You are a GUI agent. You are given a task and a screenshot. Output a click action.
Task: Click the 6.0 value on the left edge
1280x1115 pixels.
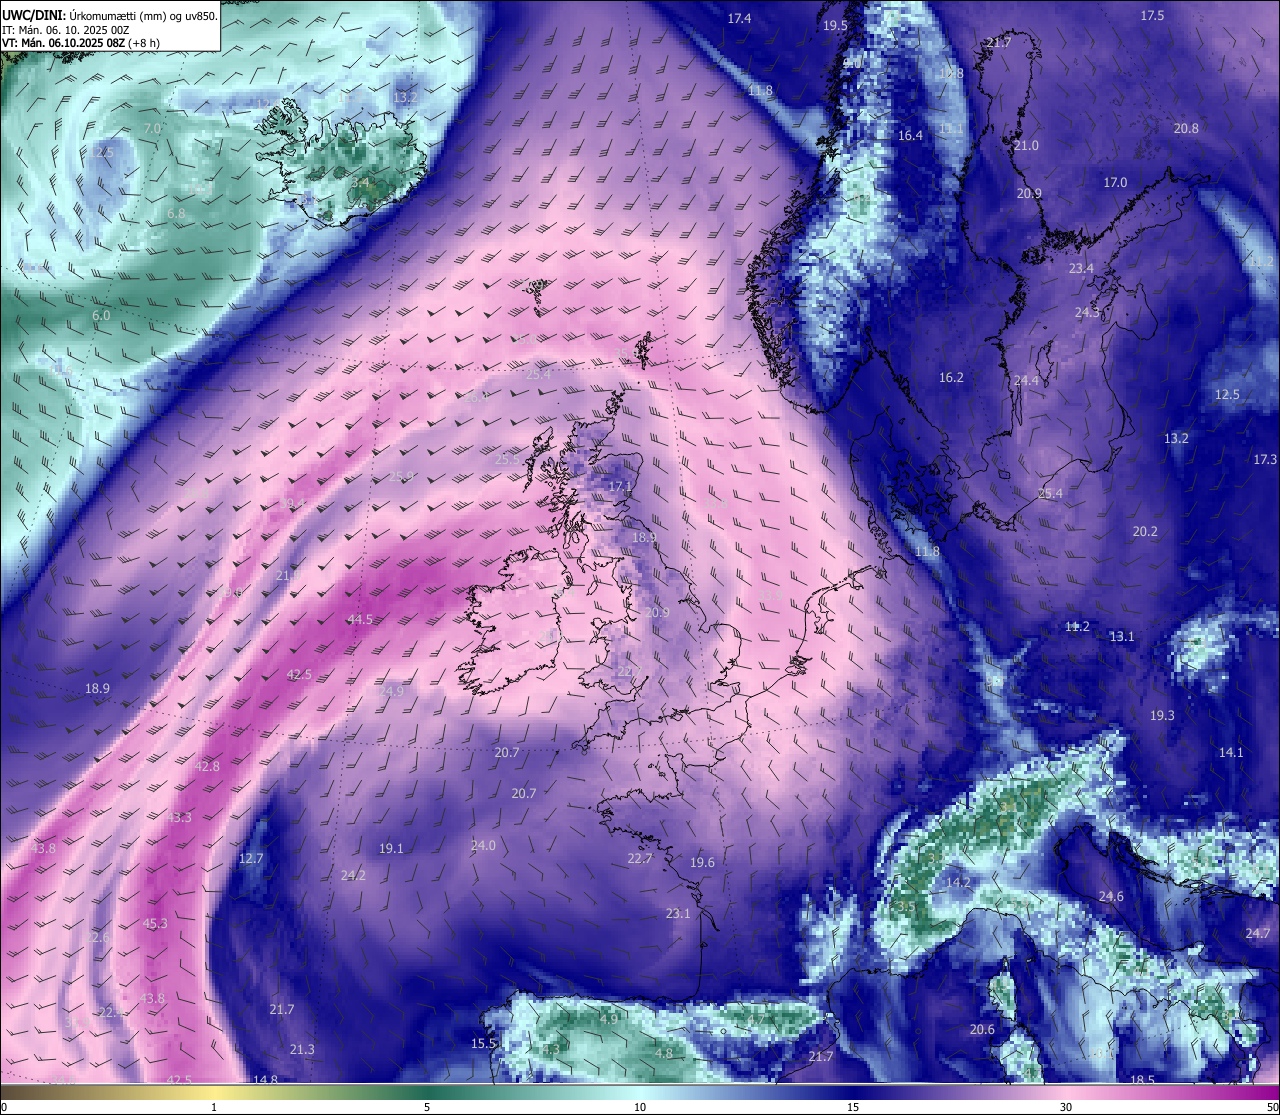101,315
